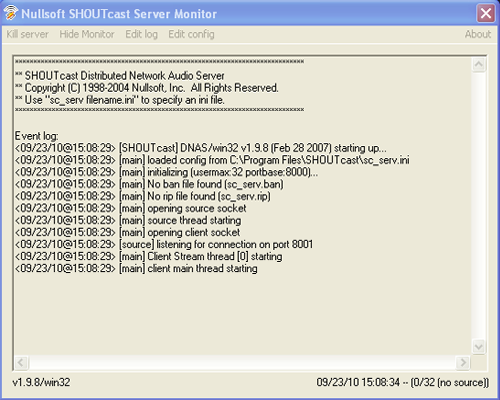Open the About menu item
The height and width of the screenshot is (400, 500).
point(478,34)
